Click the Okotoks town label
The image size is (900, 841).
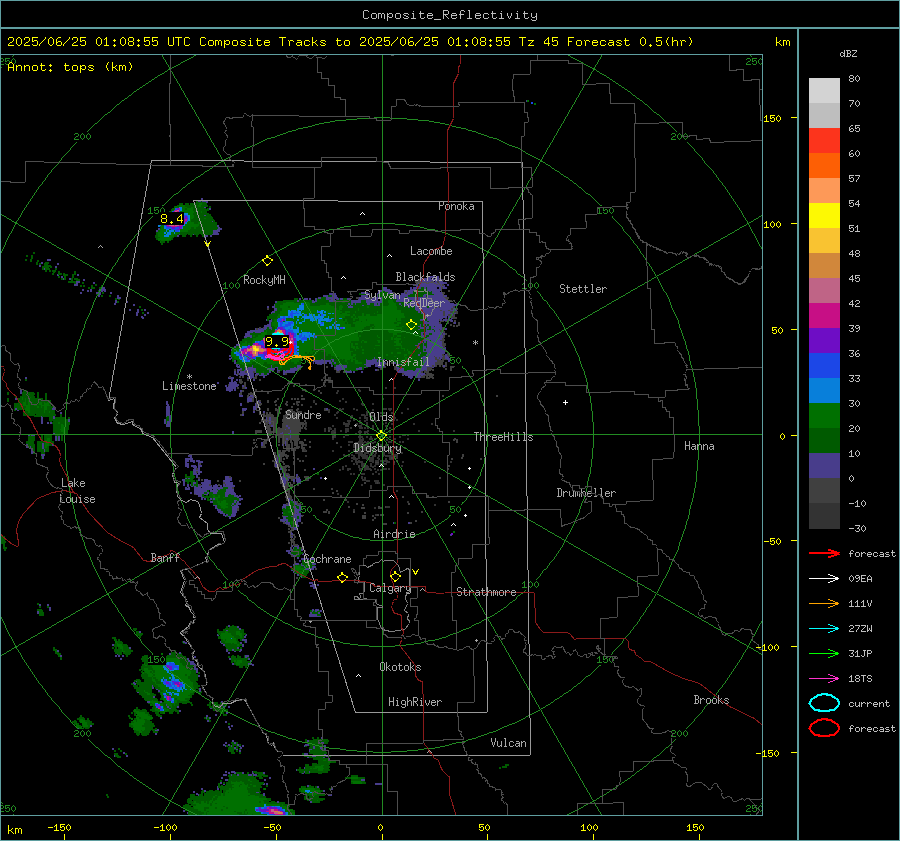400,667
